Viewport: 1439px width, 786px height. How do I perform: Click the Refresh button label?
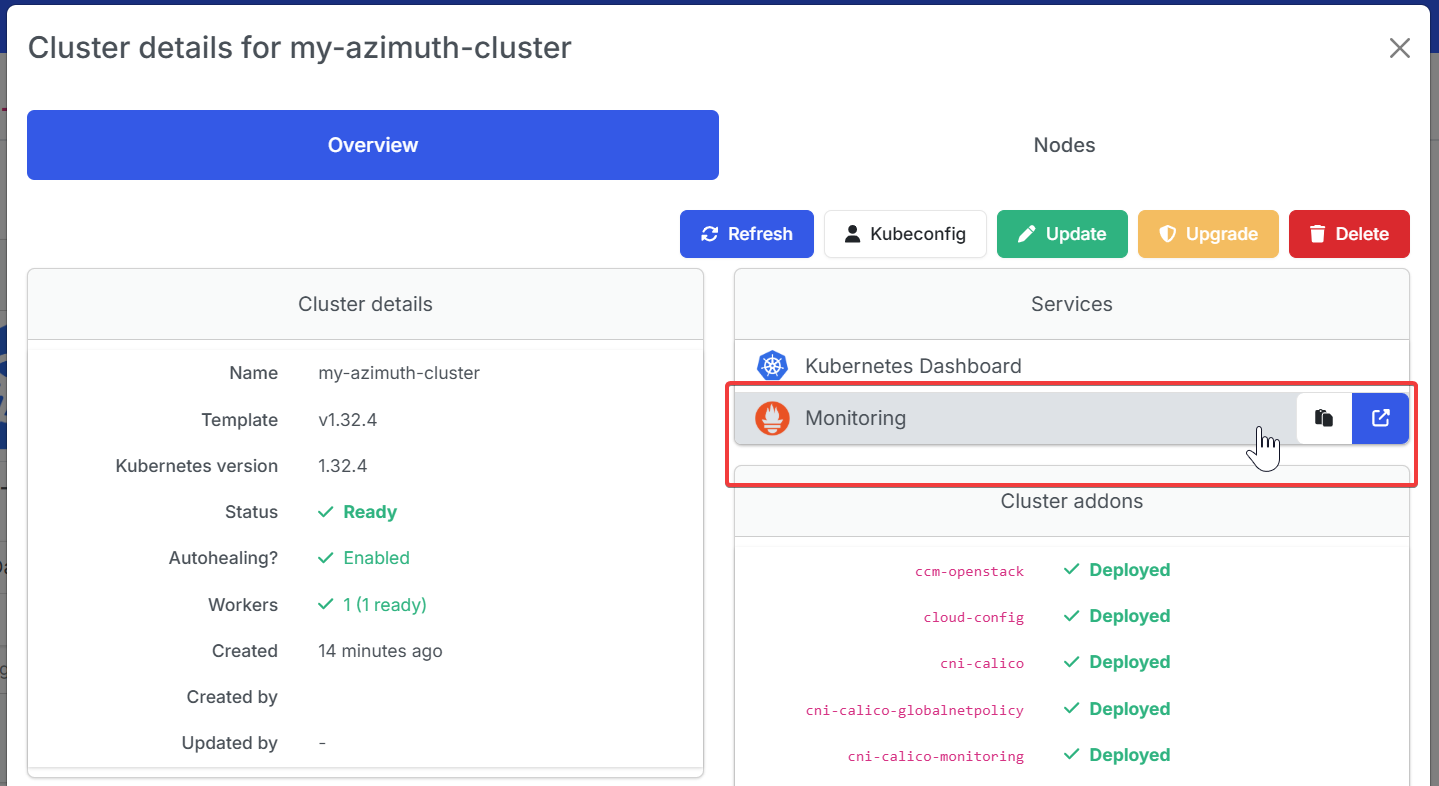click(760, 234)
